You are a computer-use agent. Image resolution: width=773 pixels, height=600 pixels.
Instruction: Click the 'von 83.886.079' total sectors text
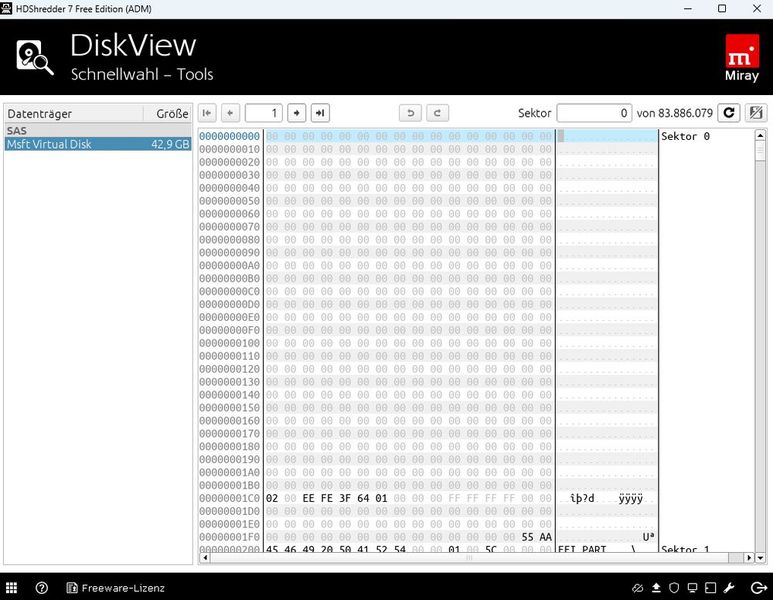[674, 113]
